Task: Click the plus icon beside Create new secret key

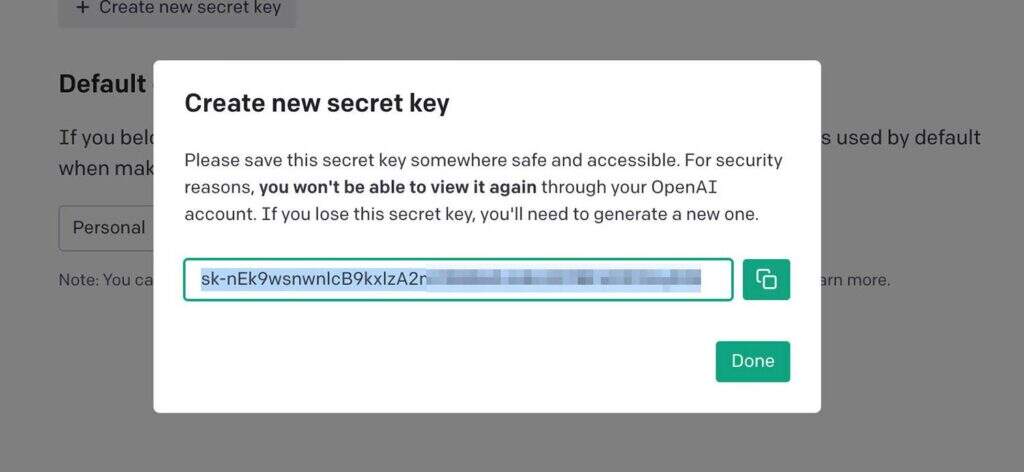Action: (x=80, y=8)
